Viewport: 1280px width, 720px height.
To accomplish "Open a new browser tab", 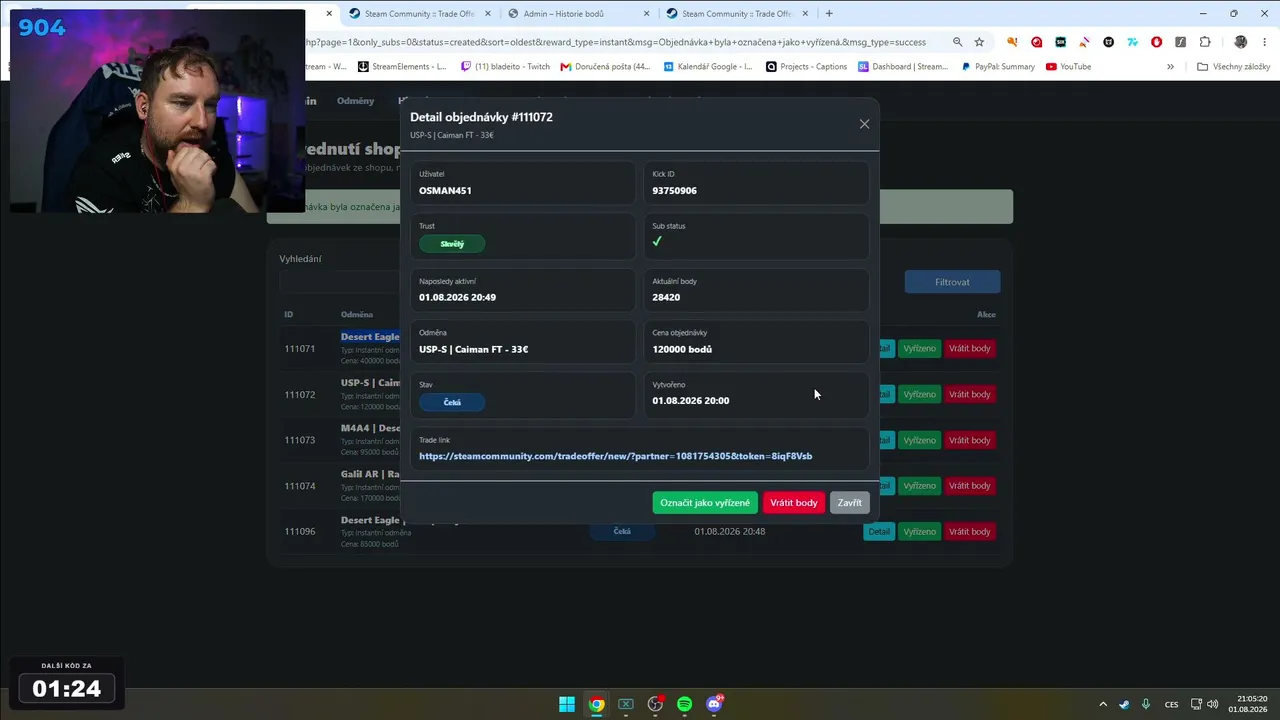I will [829, 14].
